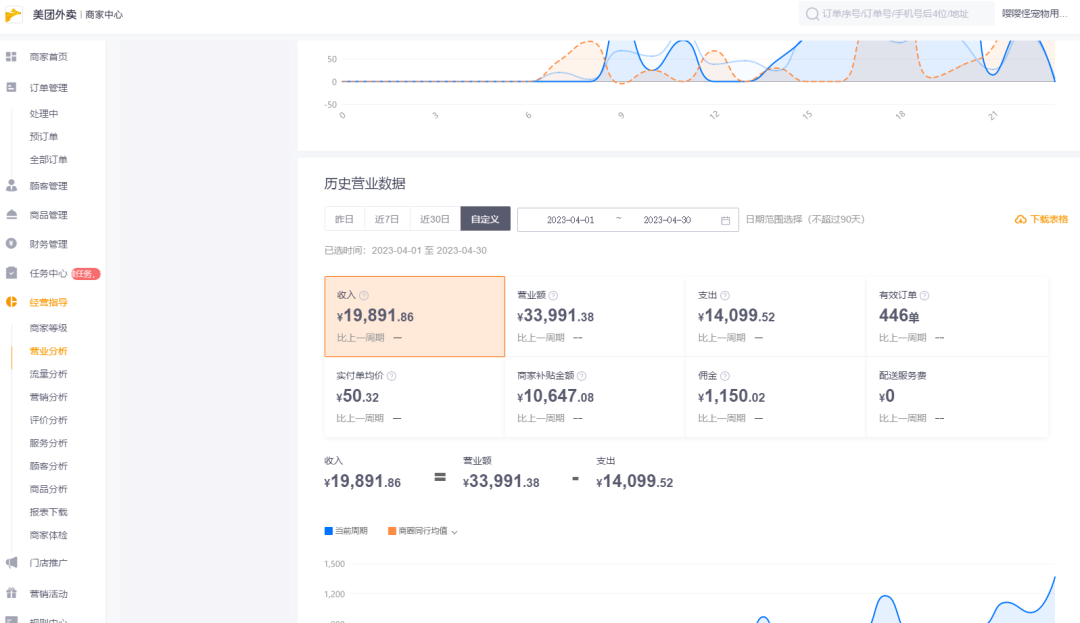Click the search magnifier icon
Screen dimensions: 1080x623
pos(812,14)
